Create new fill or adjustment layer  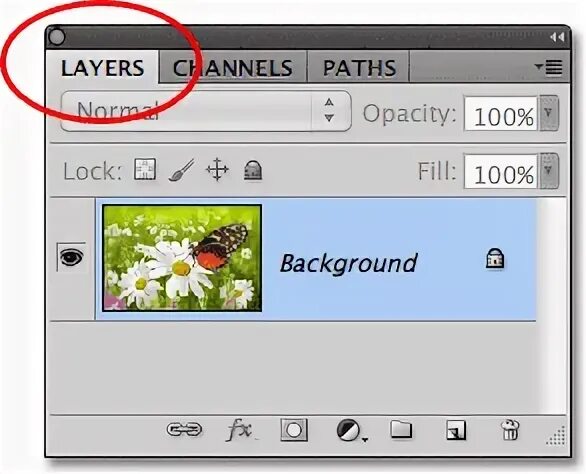351,430
